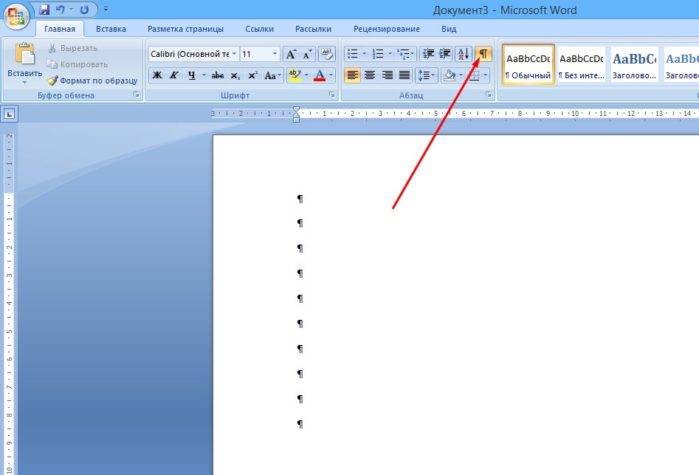This screenshot has width=699, height=475.
Task: Click the justify alignment icon
Action: point(404,75)
